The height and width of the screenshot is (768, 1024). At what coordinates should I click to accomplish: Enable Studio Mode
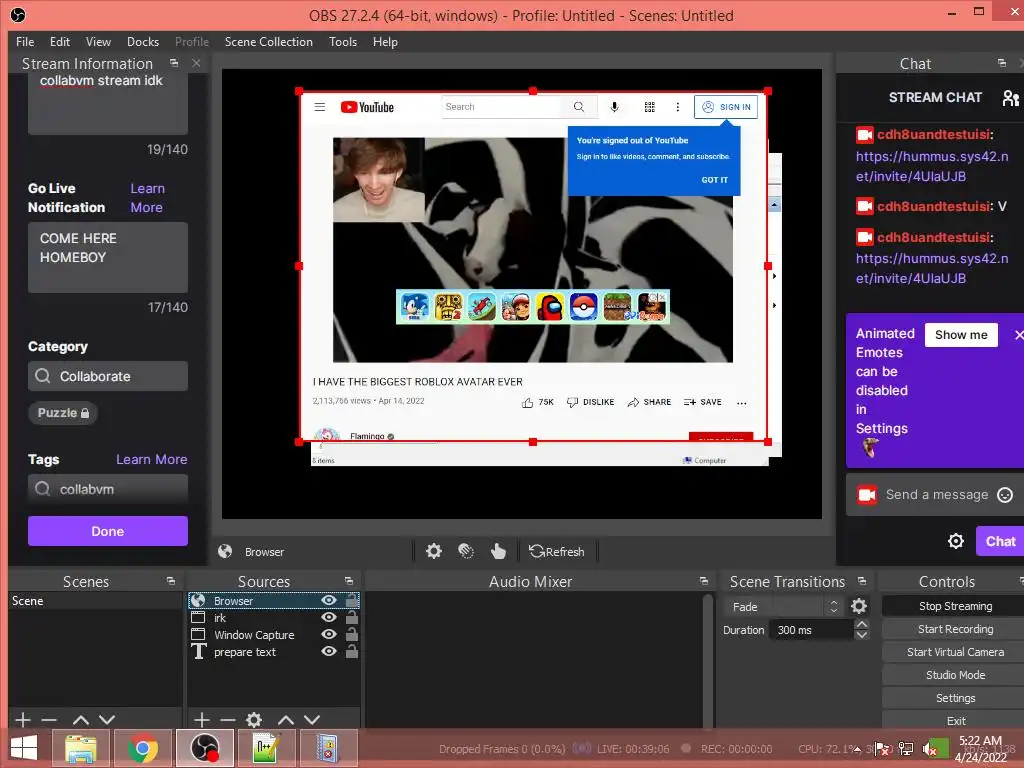pyautogui.click(x=955, y=675)
